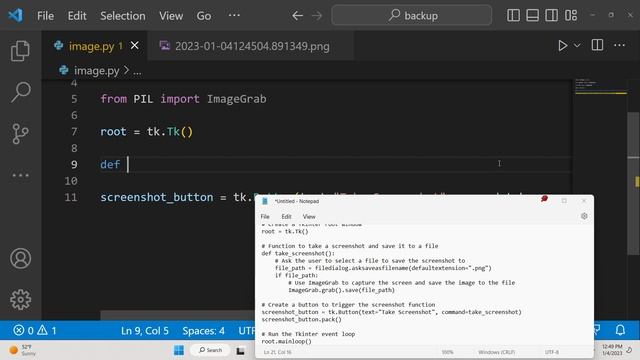Open the Accounts menu in the activity bar
This screenshot has width=640, height=360.
coord(20,258)
